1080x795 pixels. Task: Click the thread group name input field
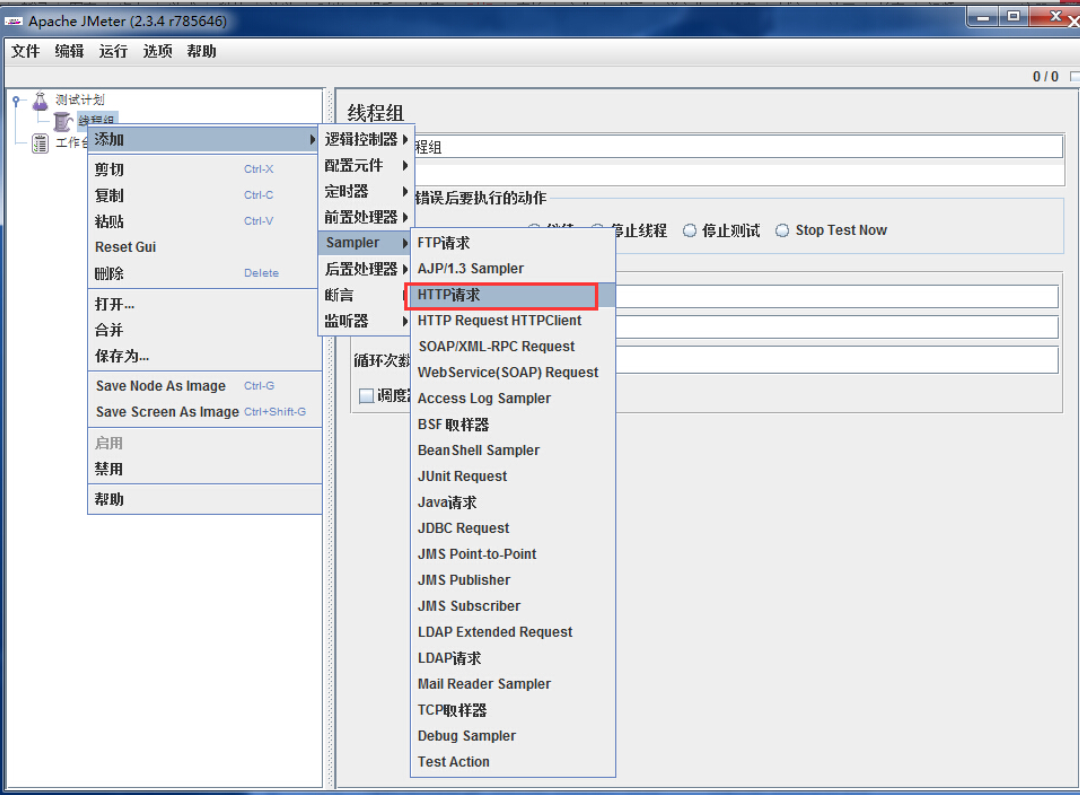pyautogui.click(x=740, y=147)
